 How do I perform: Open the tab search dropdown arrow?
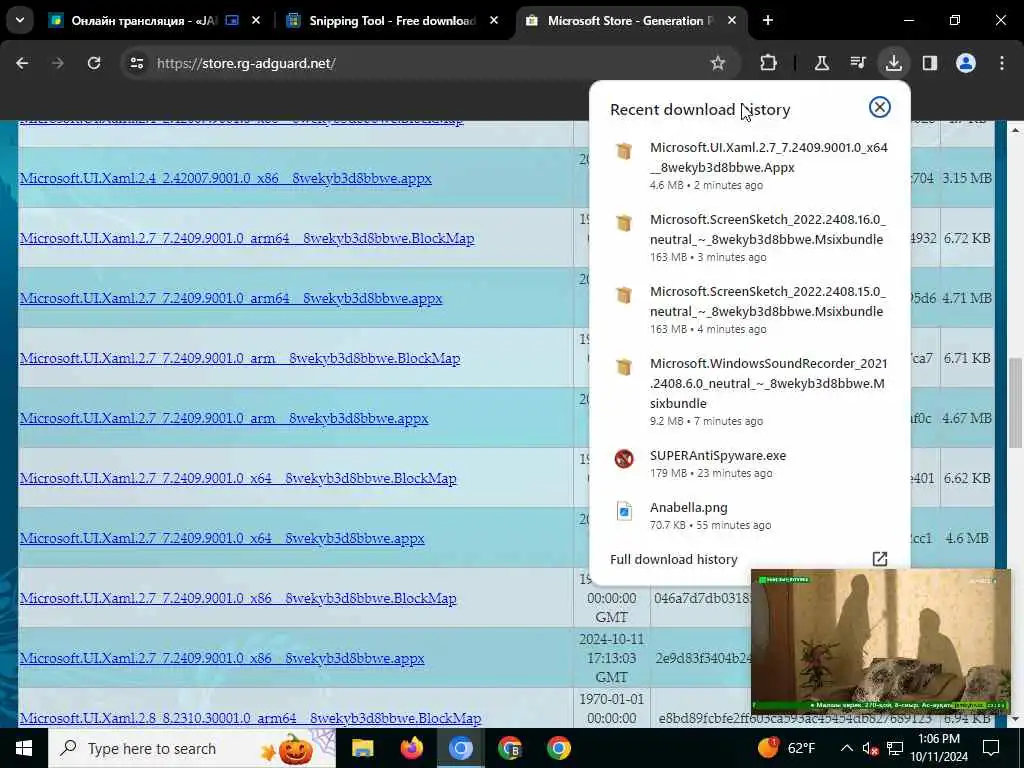click(20, 20)
